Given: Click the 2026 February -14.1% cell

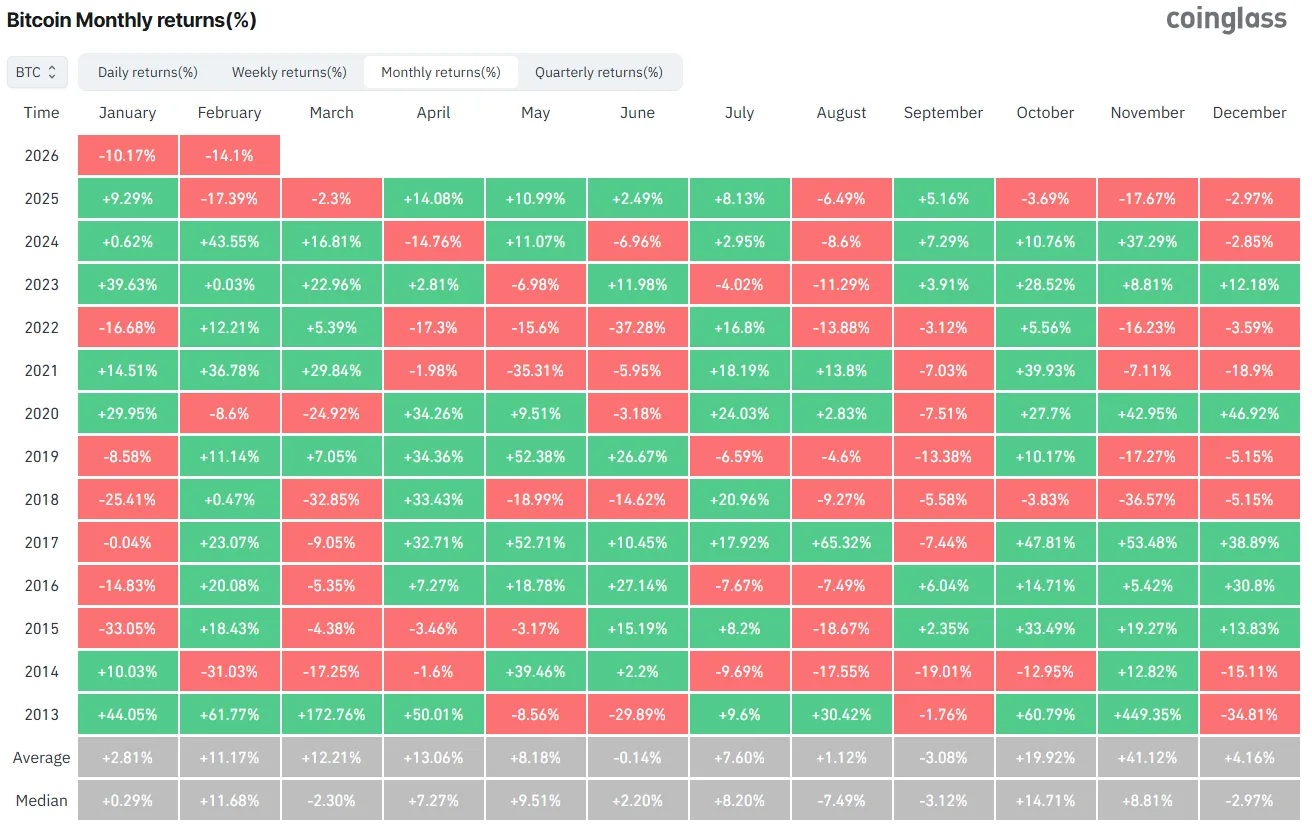Looking at the screenshot, I should [230, 156].
